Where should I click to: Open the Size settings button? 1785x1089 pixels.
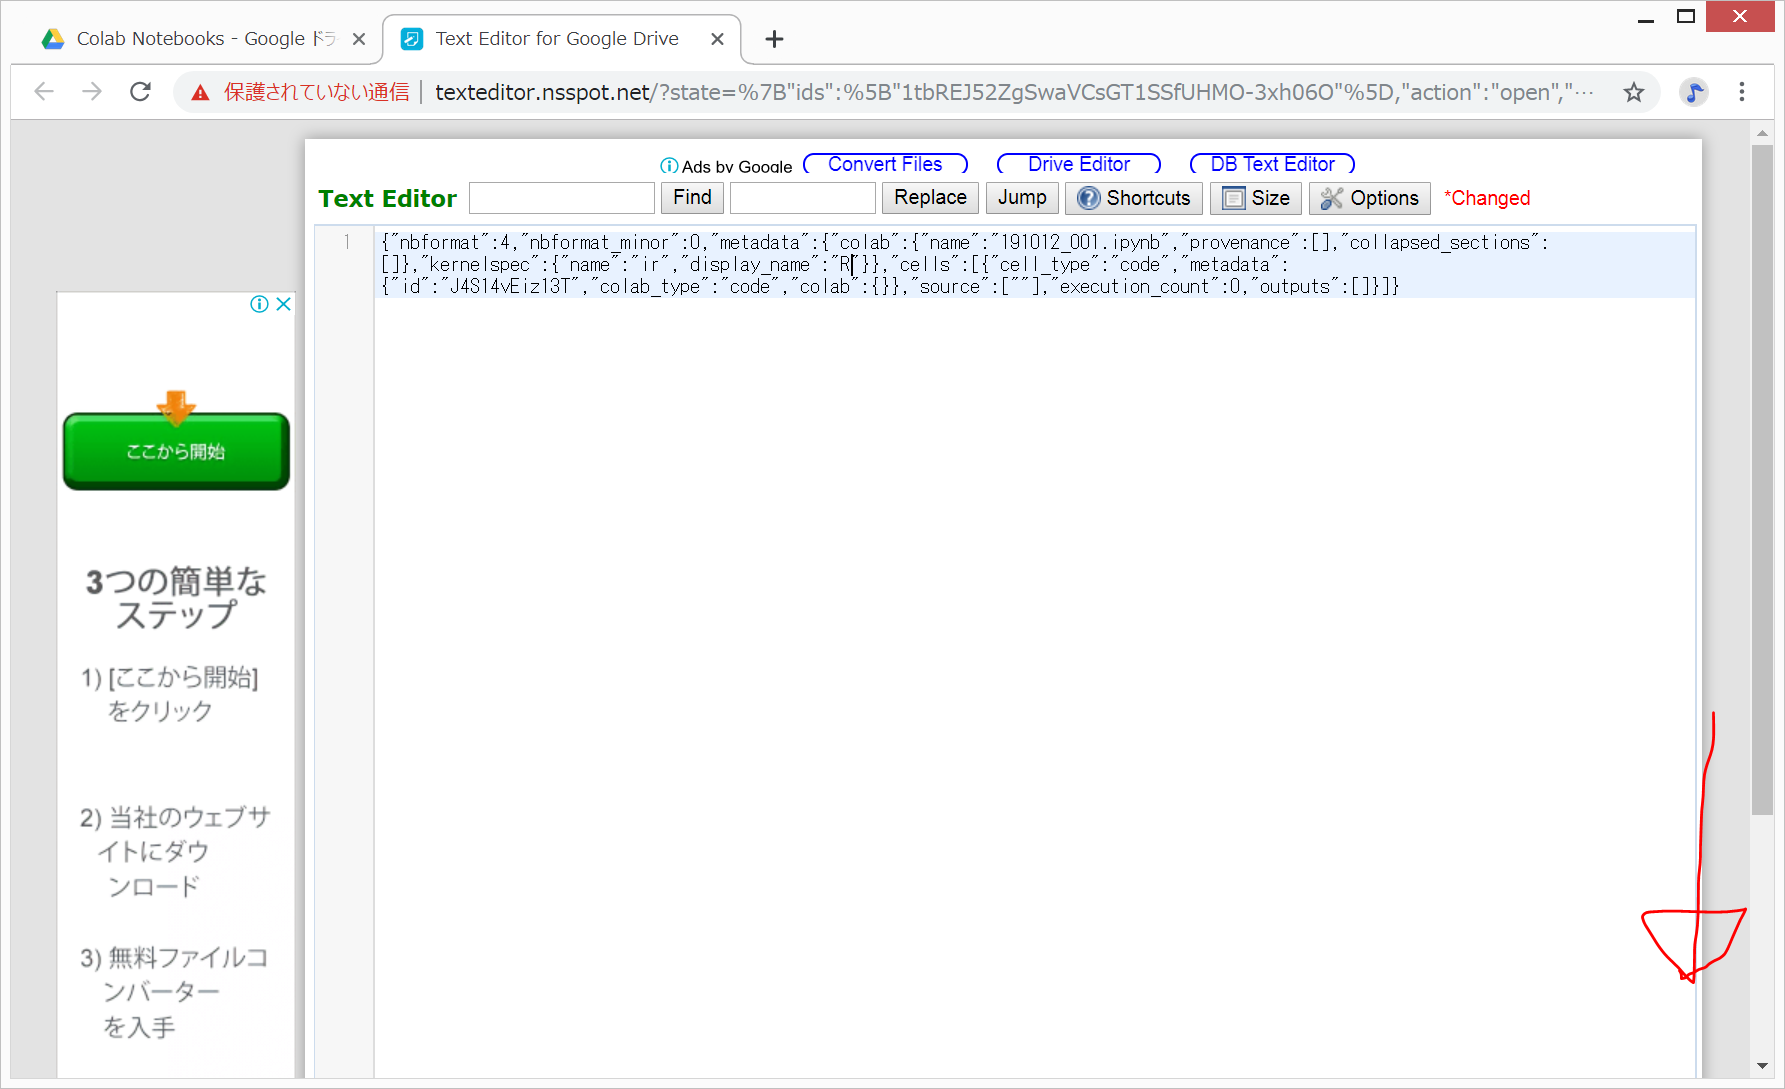[x=1255, y=198]
